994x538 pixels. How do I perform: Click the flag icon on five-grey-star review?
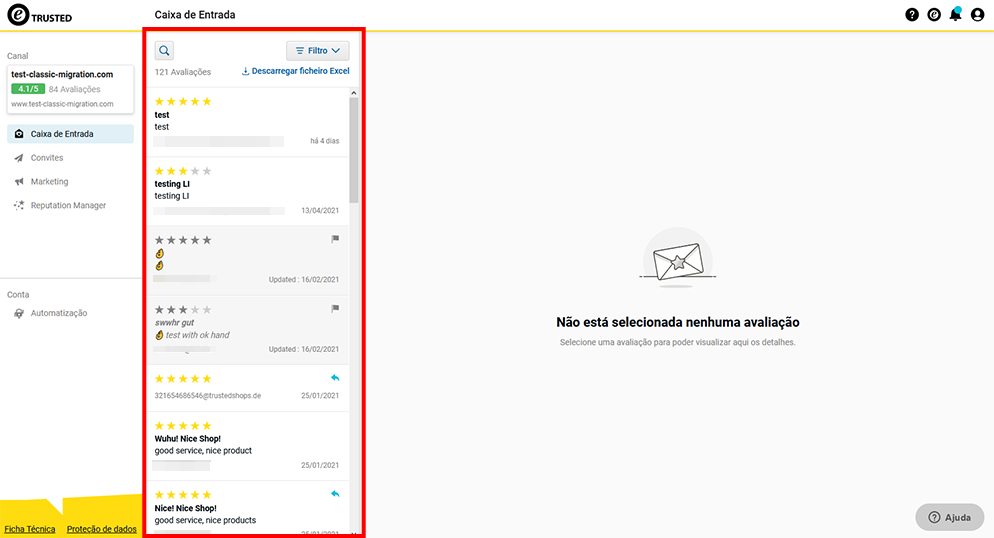tap(335, 239)
